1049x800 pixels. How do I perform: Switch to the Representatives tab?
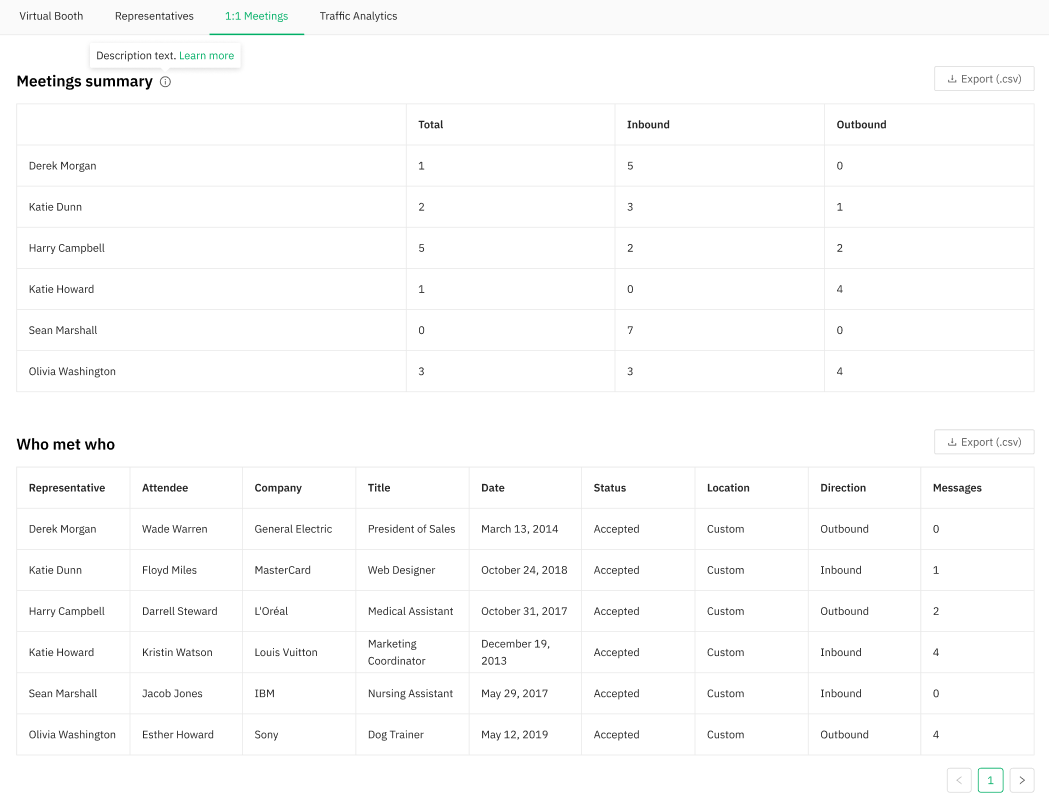[x=154, y=16]
